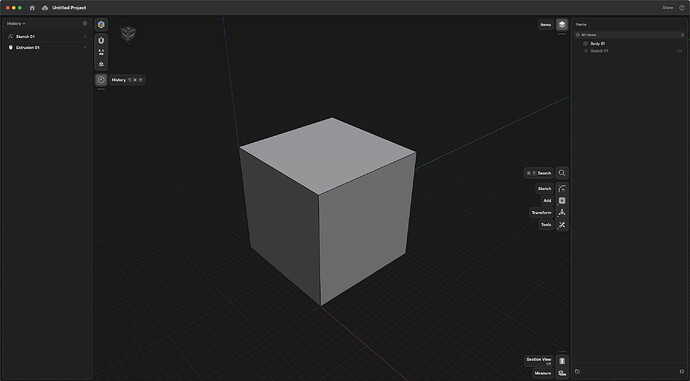The width and height of the screenshot is (690, 381).
Task: Expand the Sketch 01 history step
Action: (85, 37)
